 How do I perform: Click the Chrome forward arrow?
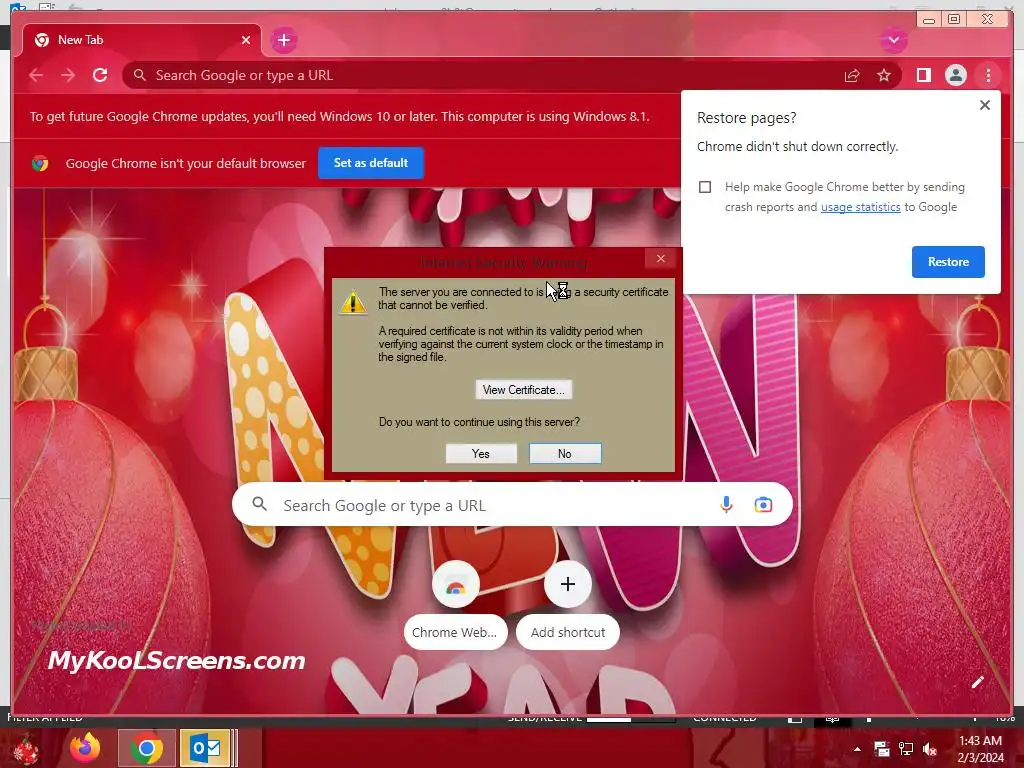tap(68, 75)
